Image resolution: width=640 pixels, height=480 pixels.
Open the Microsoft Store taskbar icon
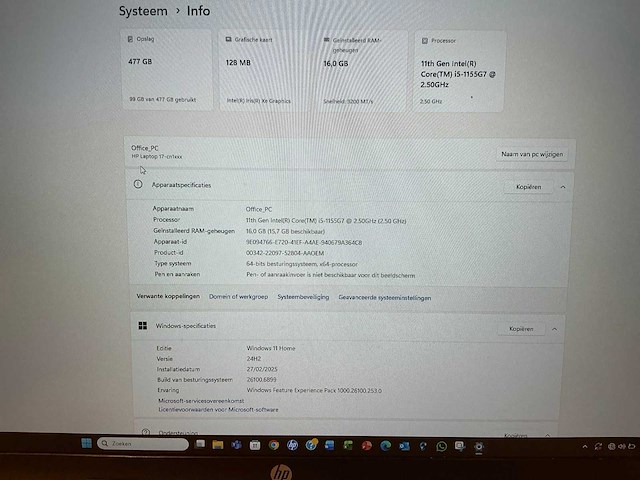pyautogui.click(x=255, y=445)
